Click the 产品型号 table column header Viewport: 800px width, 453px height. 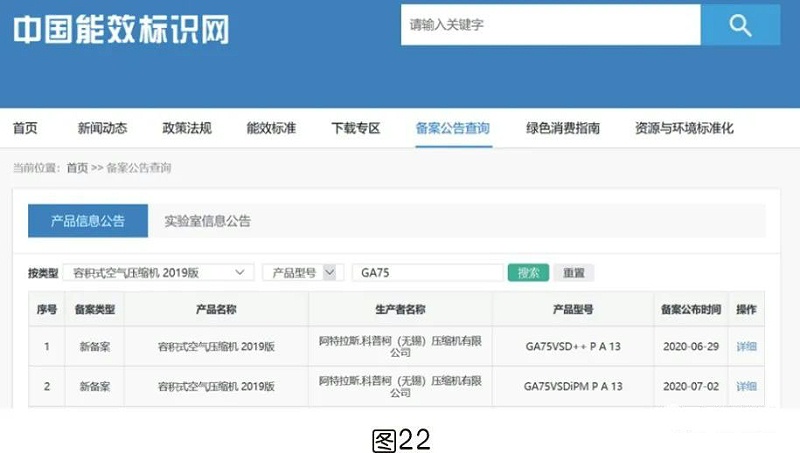pyautogui.click(x=573, y=309)
